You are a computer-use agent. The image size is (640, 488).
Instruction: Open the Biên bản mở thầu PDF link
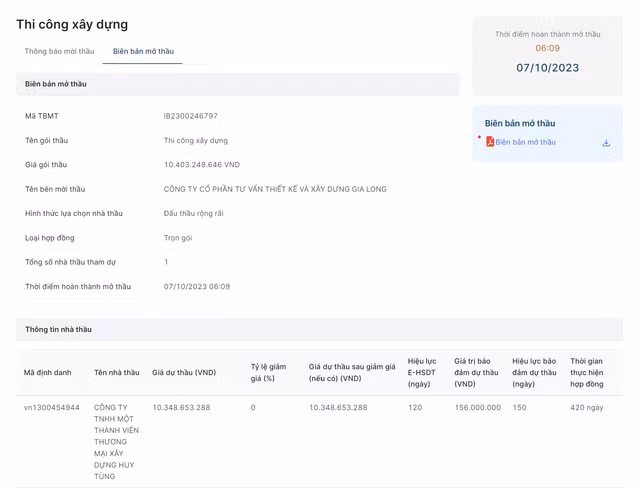pyautogui.click(x=525, y=142)
